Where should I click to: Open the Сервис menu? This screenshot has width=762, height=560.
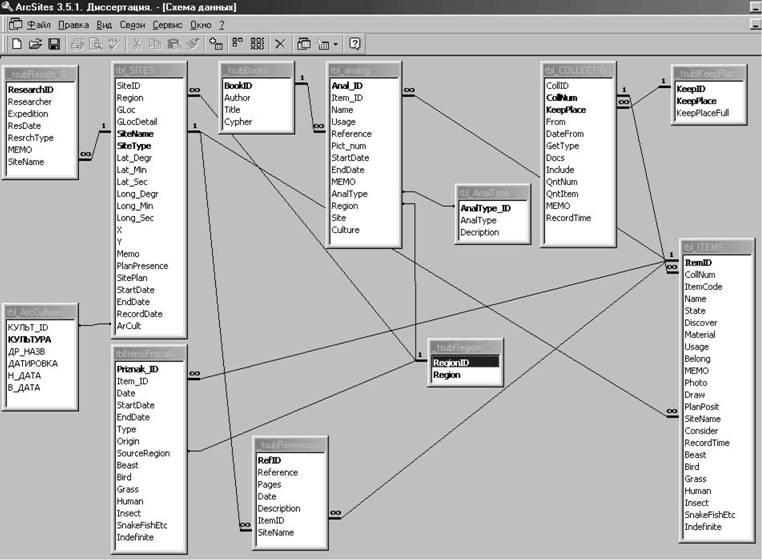[x=167, y=25]
